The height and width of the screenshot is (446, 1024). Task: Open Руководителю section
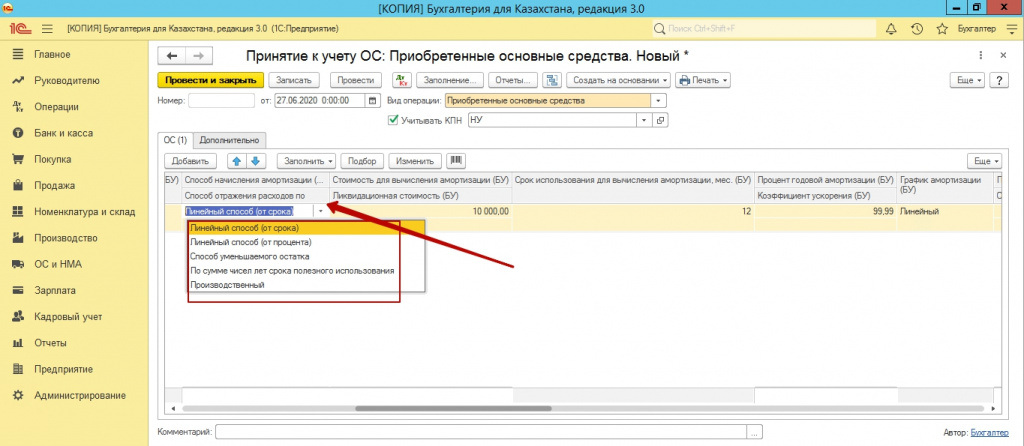point(67,81)
